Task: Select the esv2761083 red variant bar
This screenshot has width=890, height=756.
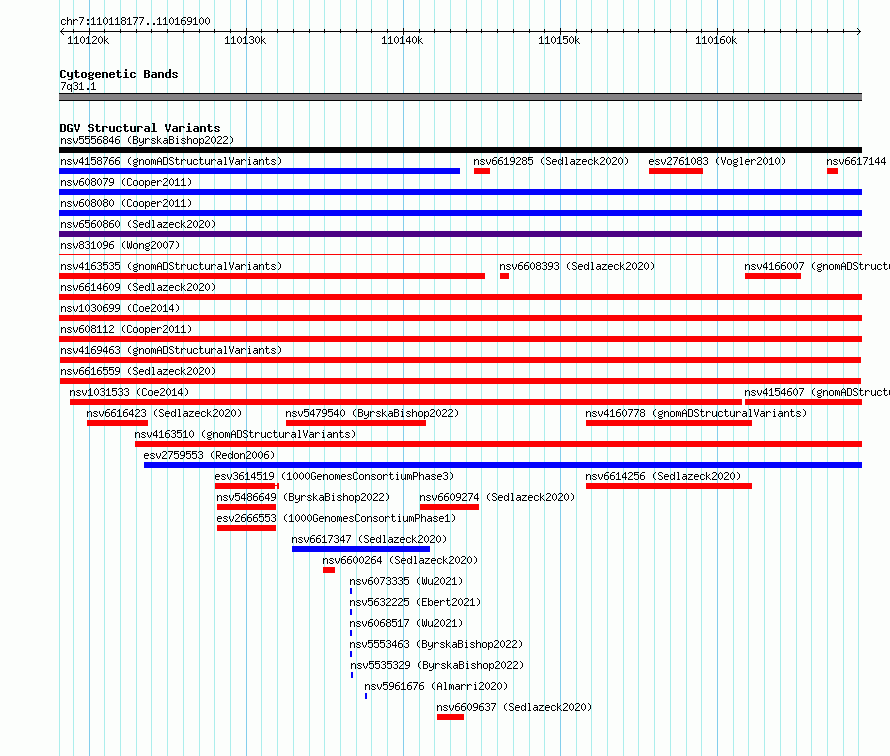Action: (x=676, y=171)
